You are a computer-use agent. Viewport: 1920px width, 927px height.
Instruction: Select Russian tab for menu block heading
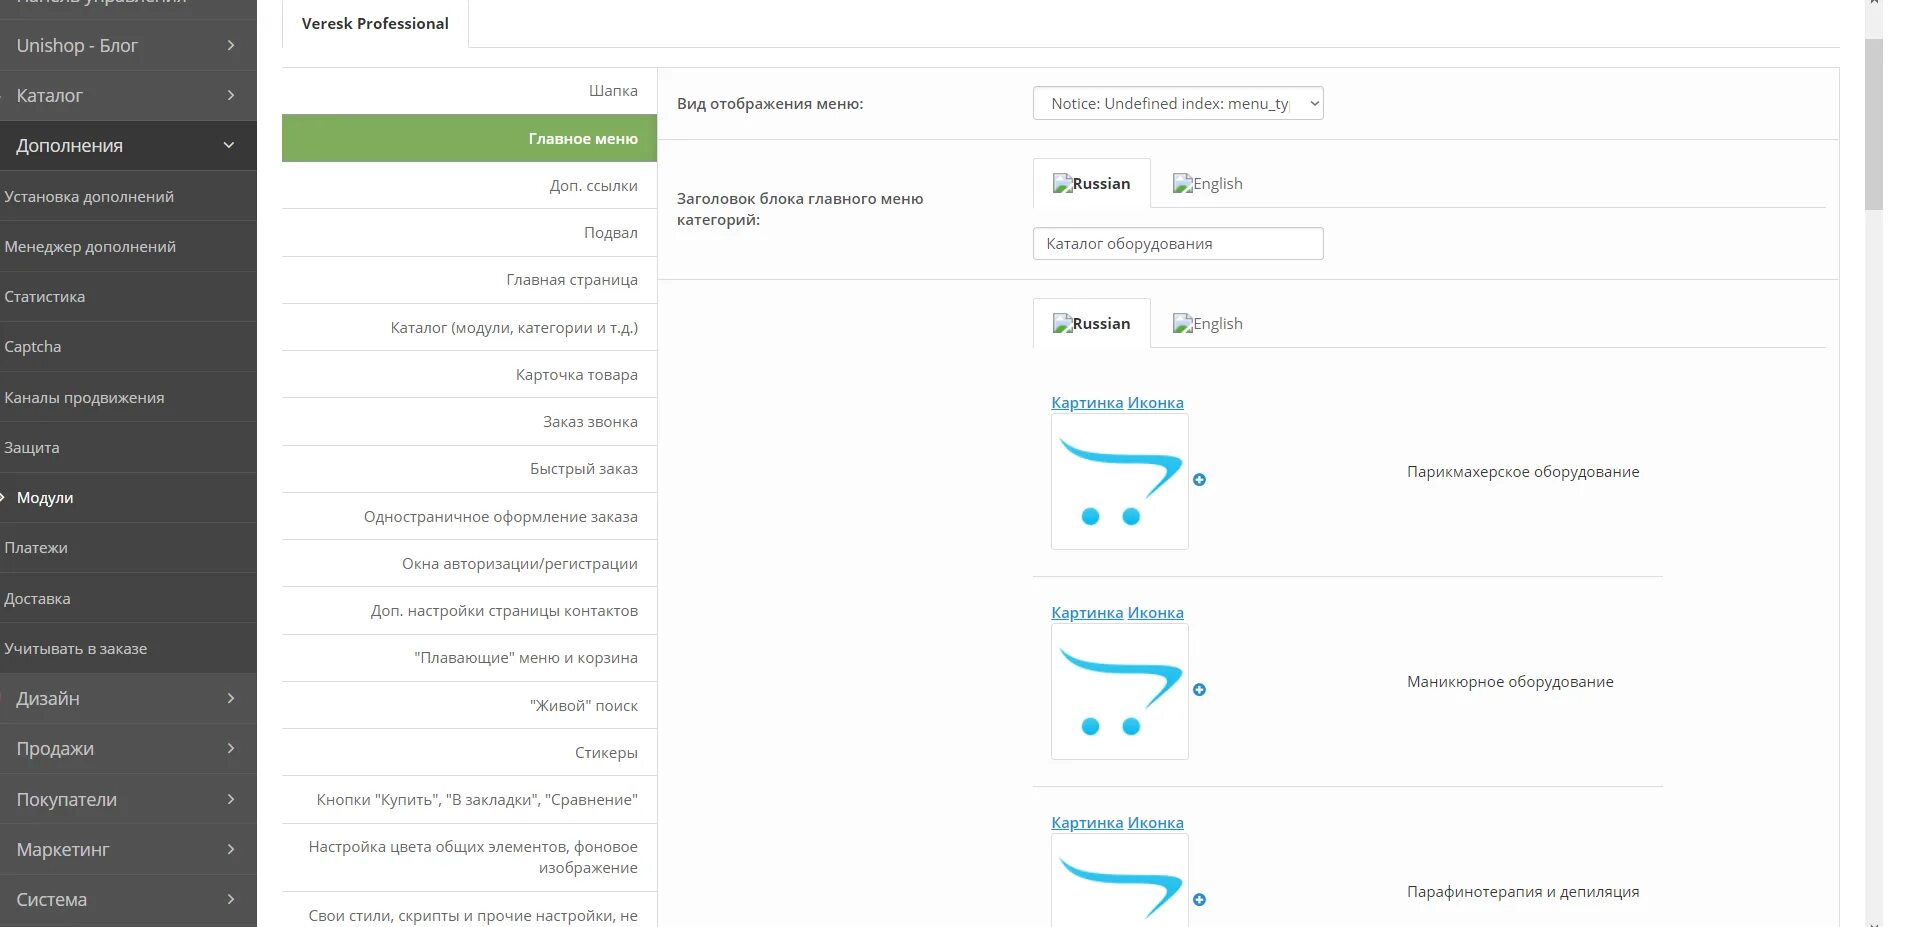click(1091, 183)
